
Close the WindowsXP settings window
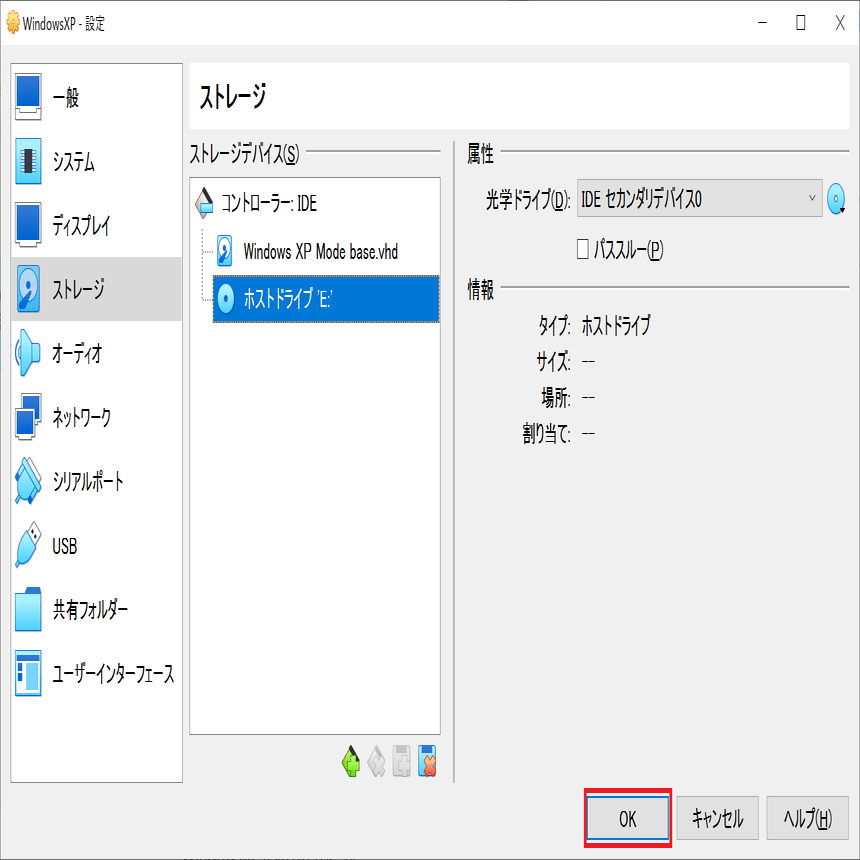coord(840,23)
